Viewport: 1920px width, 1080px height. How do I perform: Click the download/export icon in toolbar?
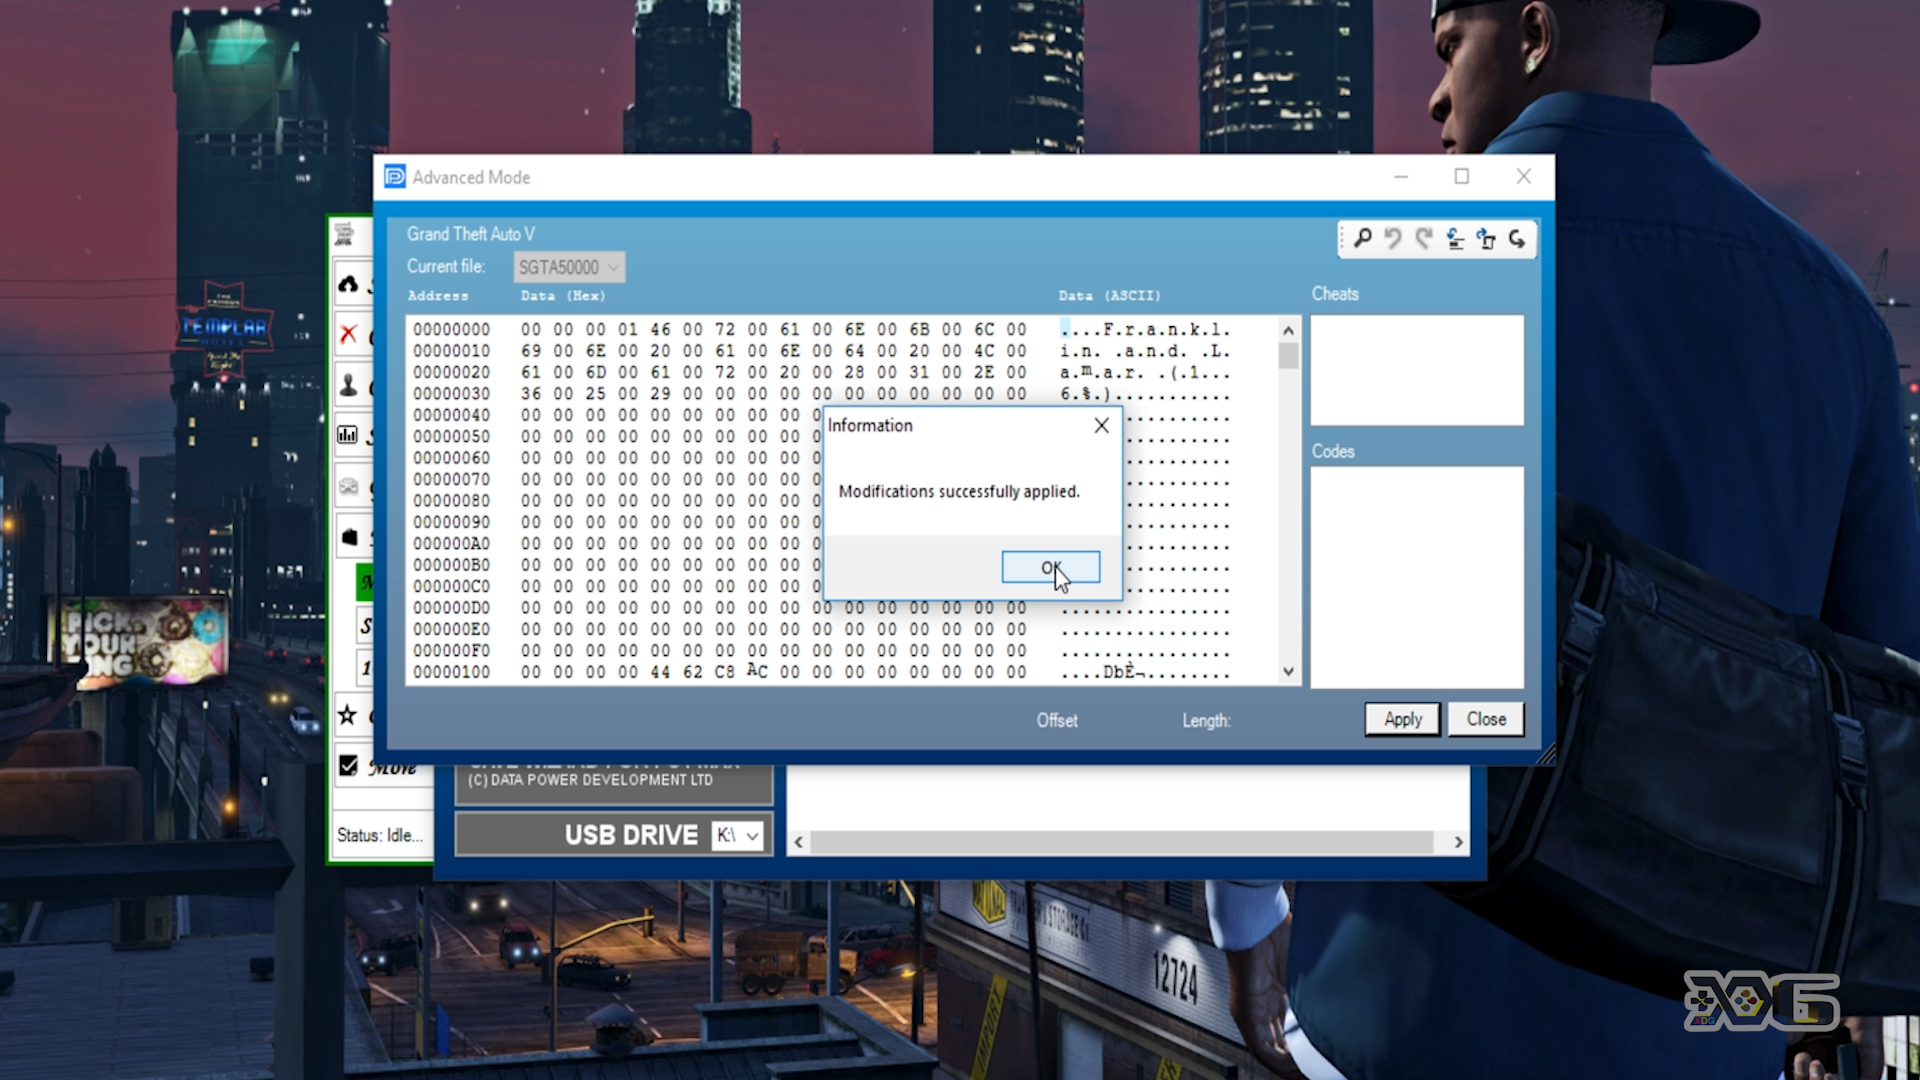[1484, 239]
